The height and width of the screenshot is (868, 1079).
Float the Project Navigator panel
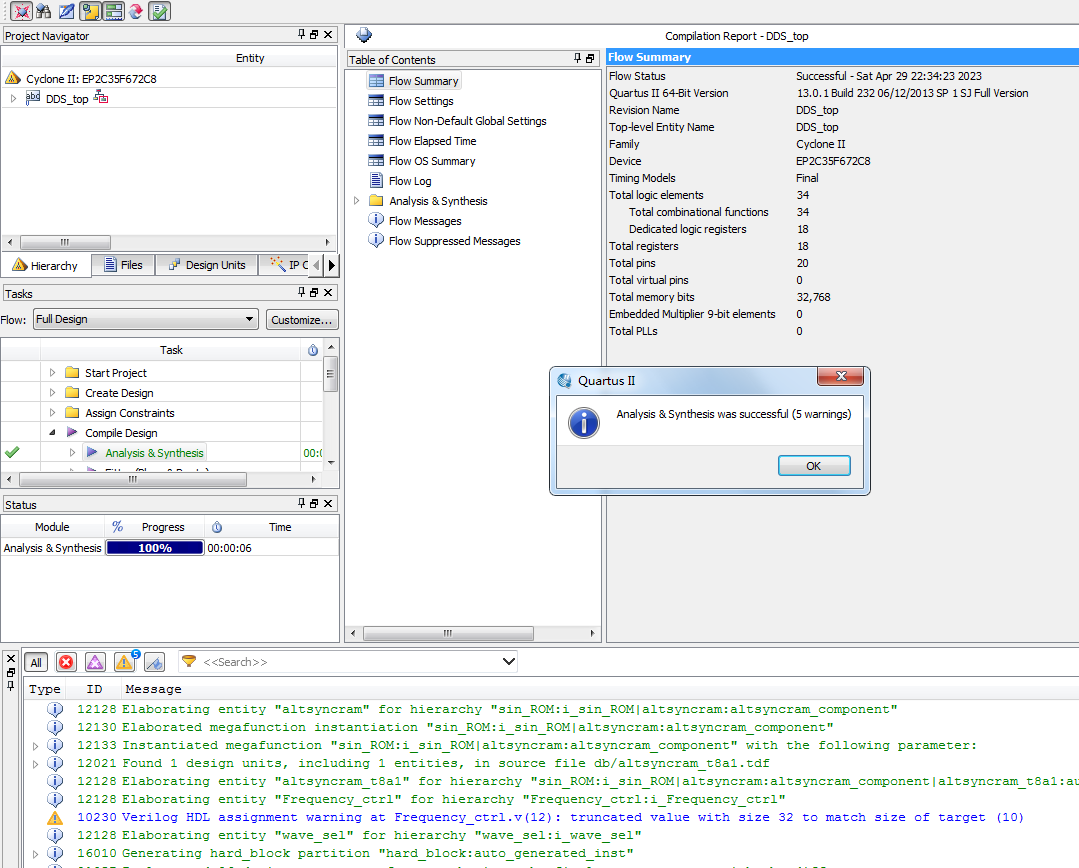point(314,34)
